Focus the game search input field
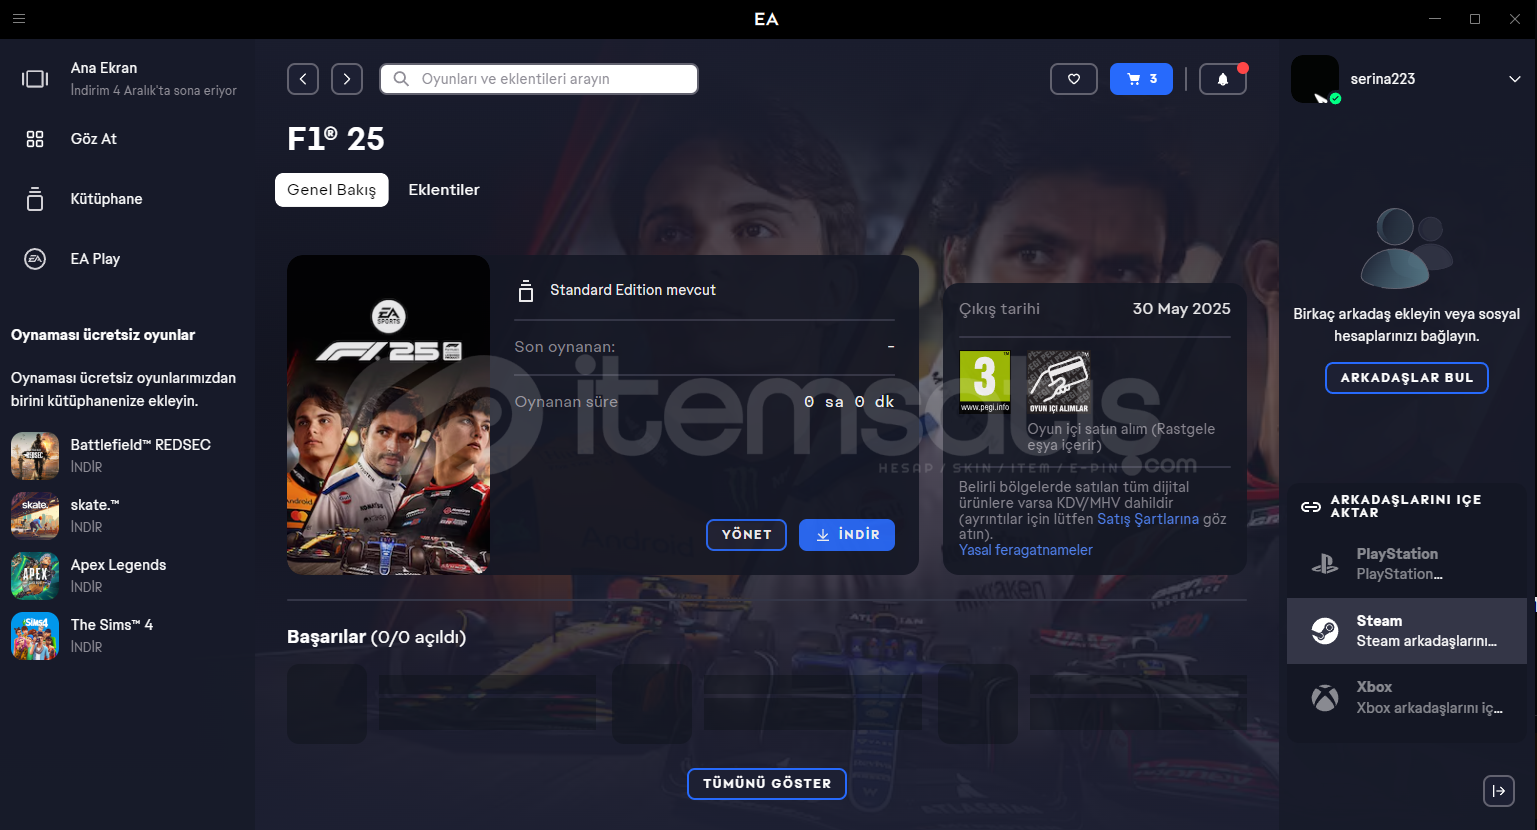This screenshot has height=830, width=1537. pyautogui.click(x=539, y=79)
